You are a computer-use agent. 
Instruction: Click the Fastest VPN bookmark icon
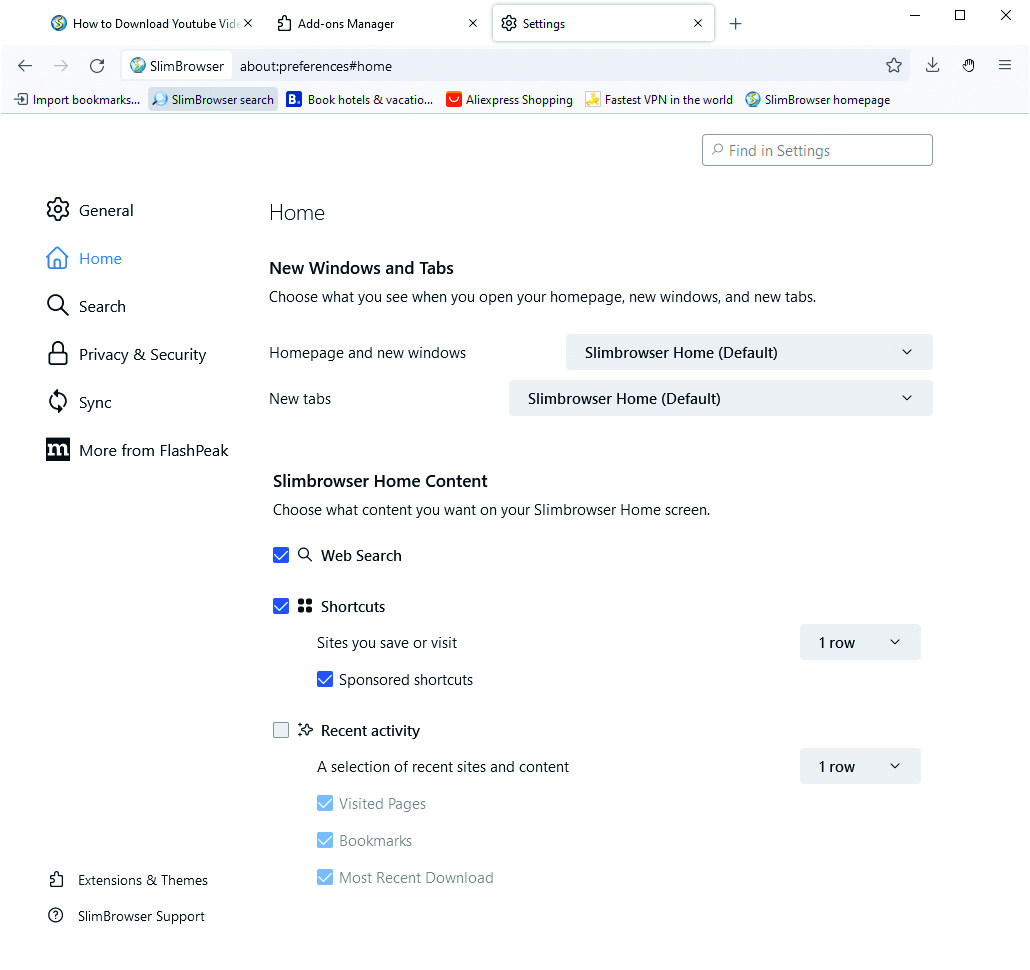click(x=593, y=99)
